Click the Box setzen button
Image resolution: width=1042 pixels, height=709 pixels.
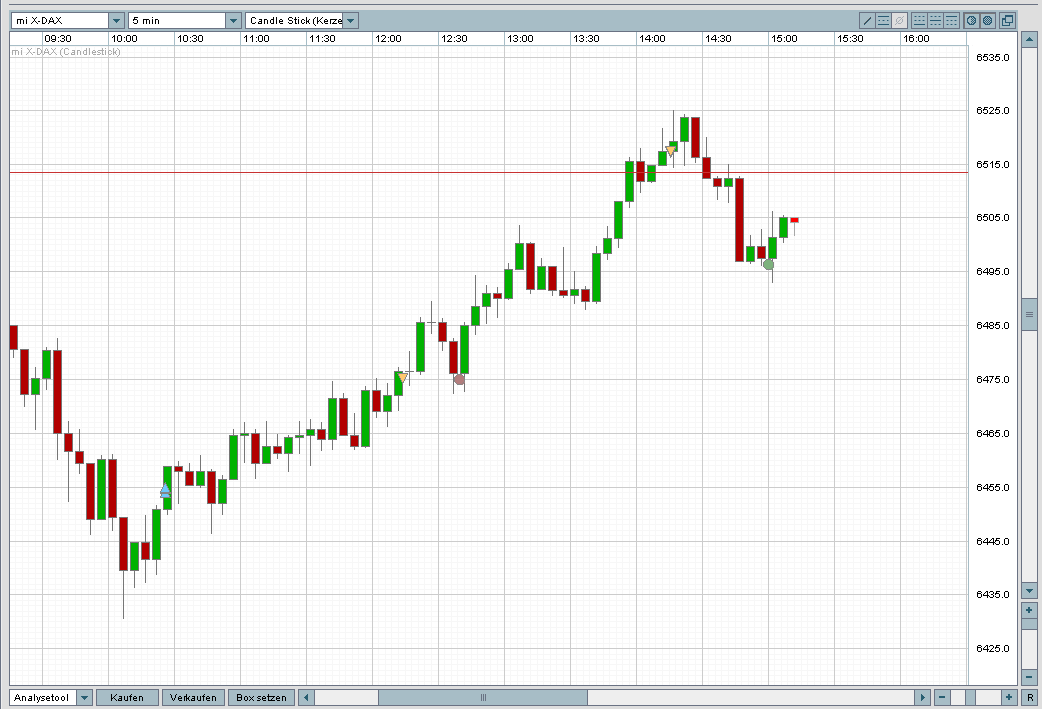261,698
